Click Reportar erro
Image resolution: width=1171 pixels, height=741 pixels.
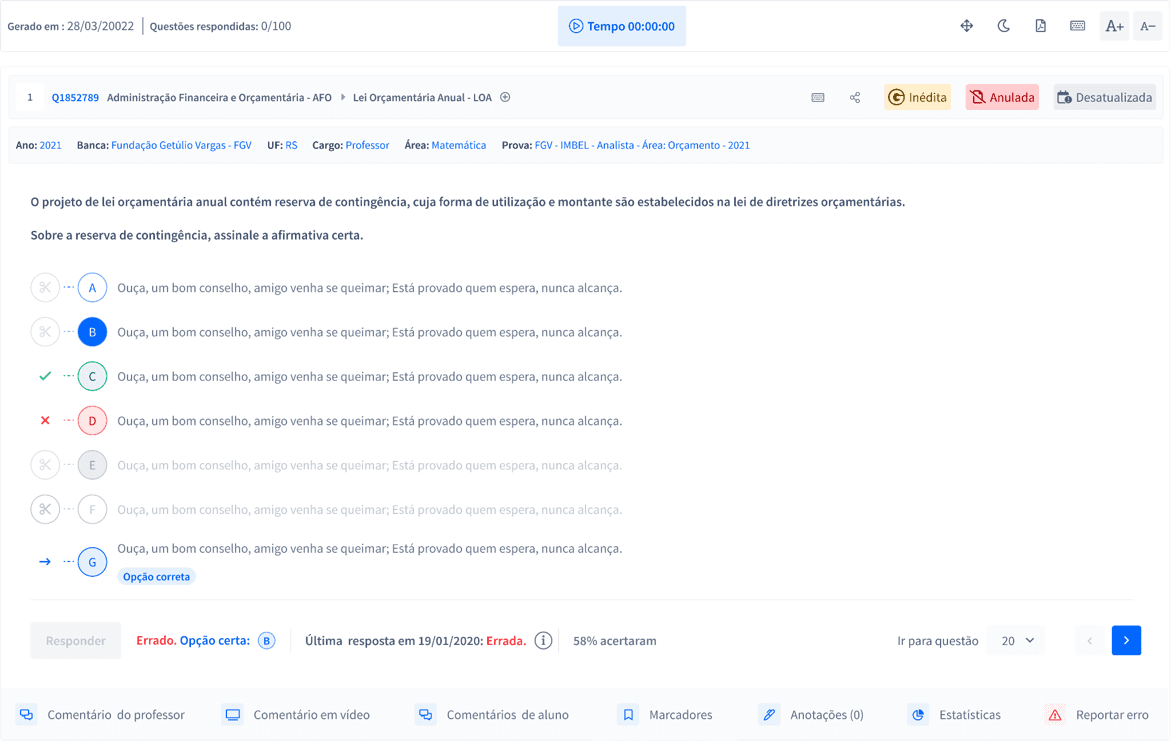coord(1097,715)
